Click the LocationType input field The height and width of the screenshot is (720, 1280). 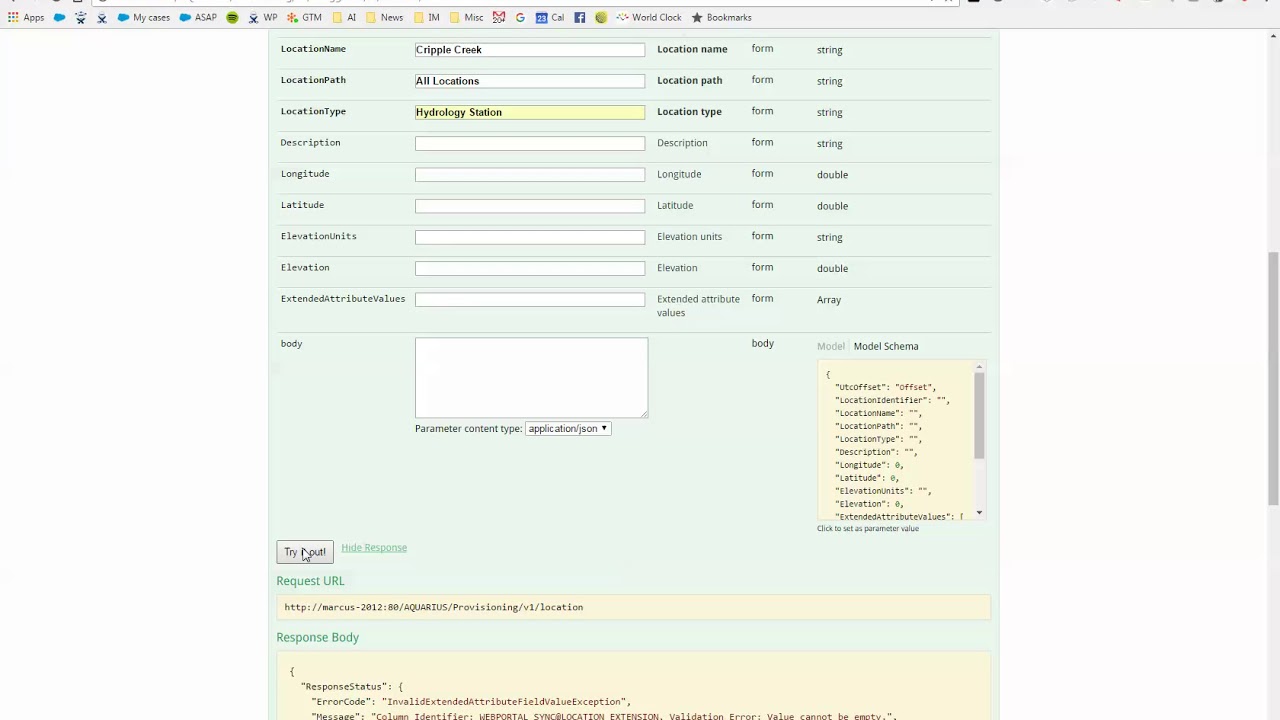click(530, 112)
